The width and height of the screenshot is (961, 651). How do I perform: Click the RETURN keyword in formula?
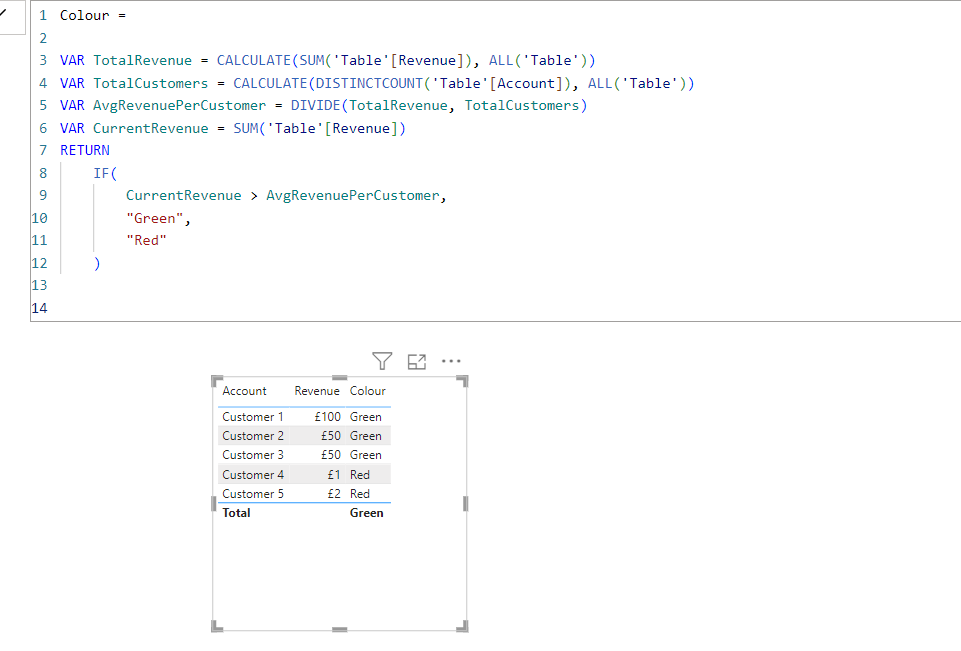85,150
